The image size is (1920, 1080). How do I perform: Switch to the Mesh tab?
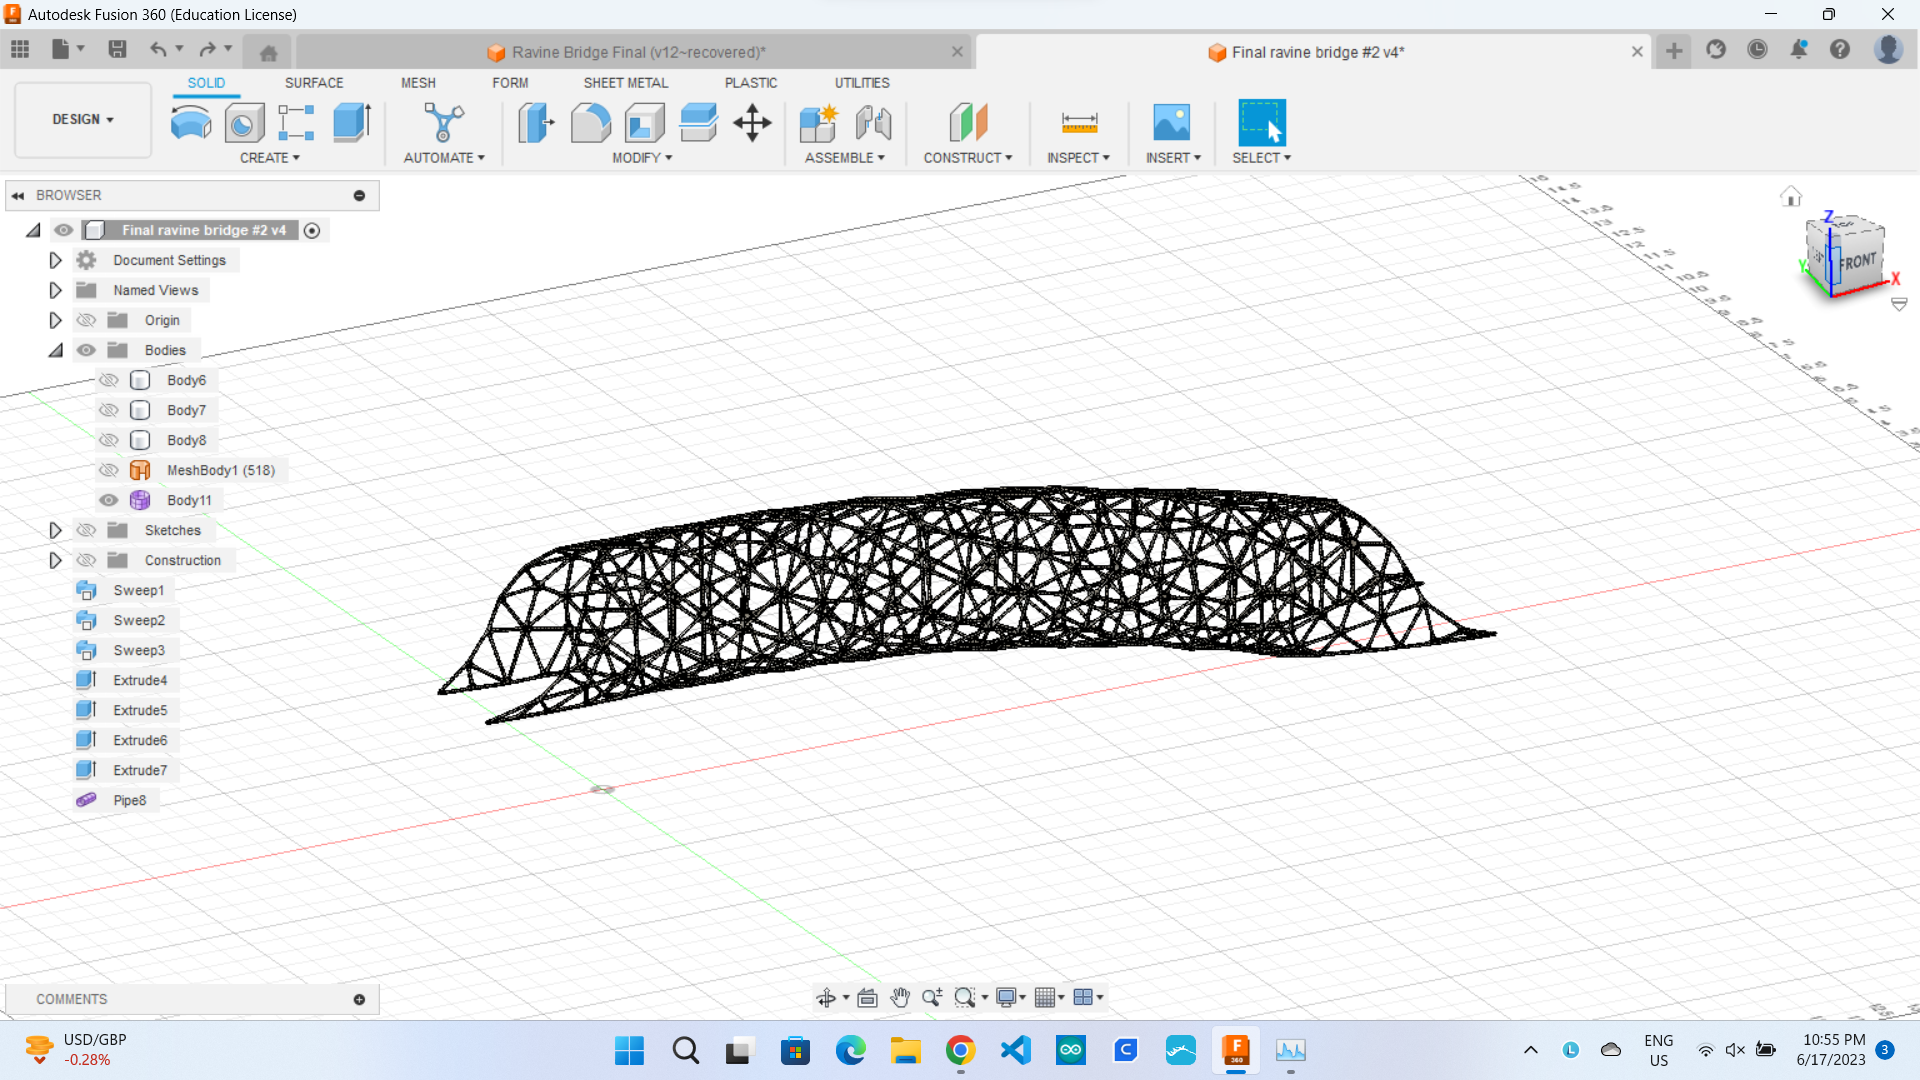[418, 82]
